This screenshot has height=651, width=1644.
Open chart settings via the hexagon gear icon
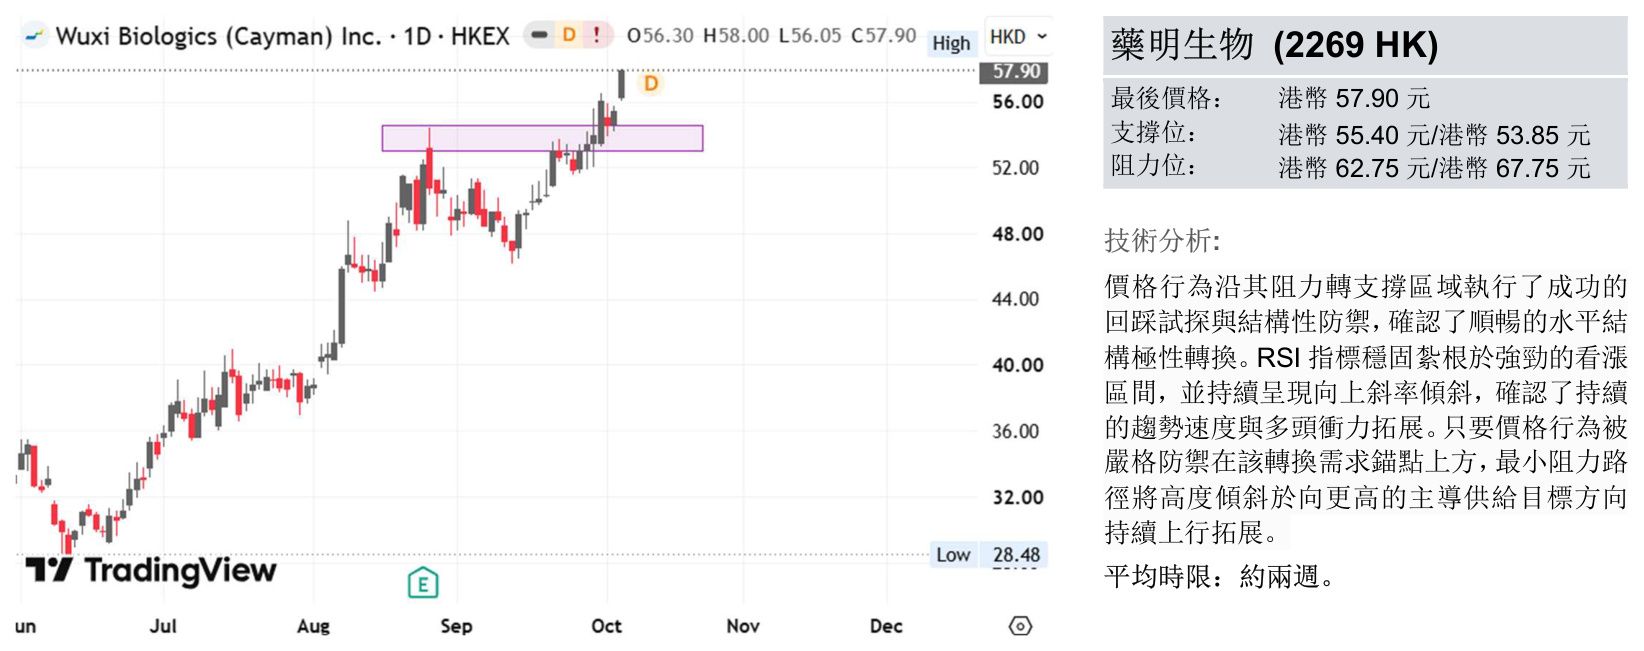pyautogui.click(x=1020, y=626)
